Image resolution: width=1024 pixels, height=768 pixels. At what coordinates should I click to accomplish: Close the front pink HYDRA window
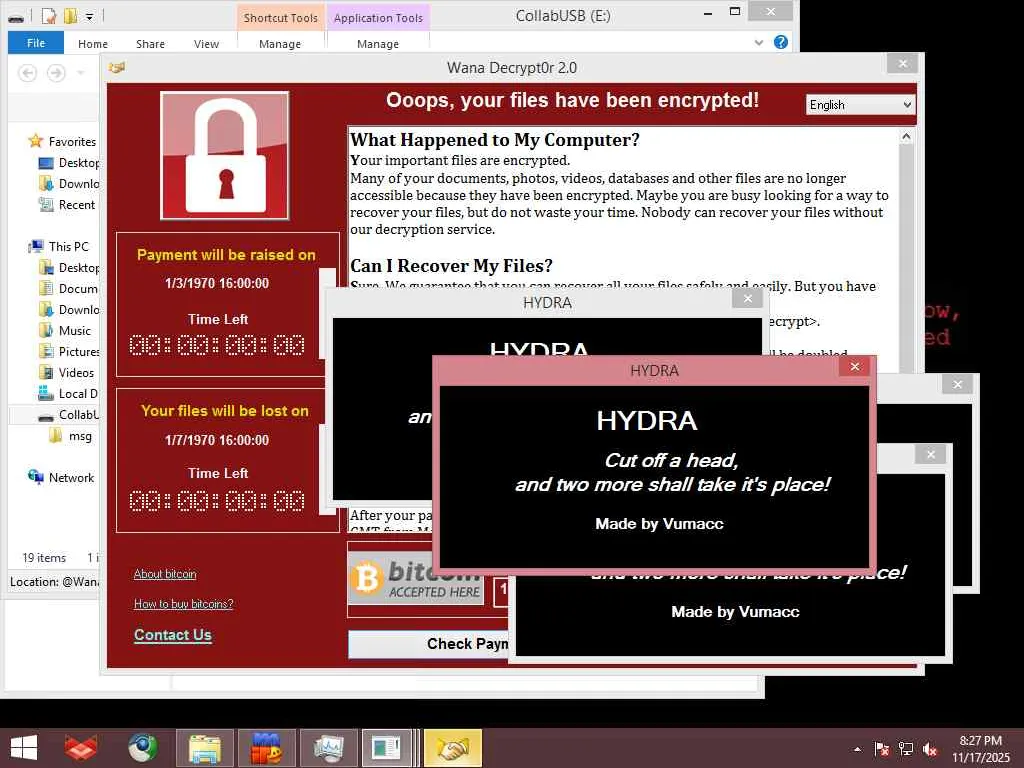tap(855, 367)
